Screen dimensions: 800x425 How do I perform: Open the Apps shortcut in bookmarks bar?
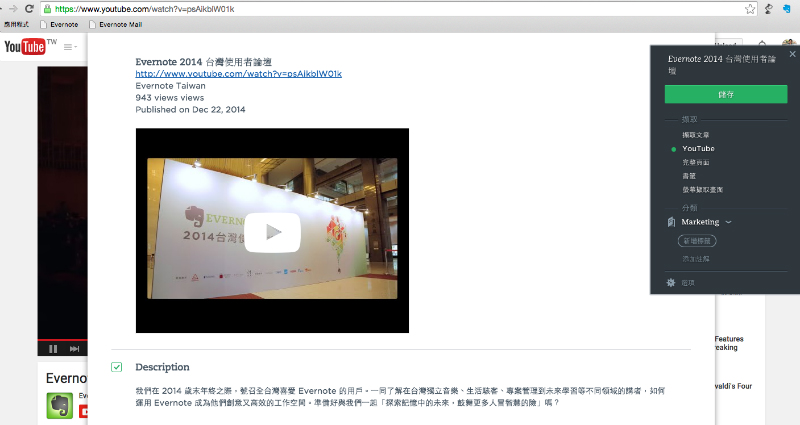click(16, 24)
